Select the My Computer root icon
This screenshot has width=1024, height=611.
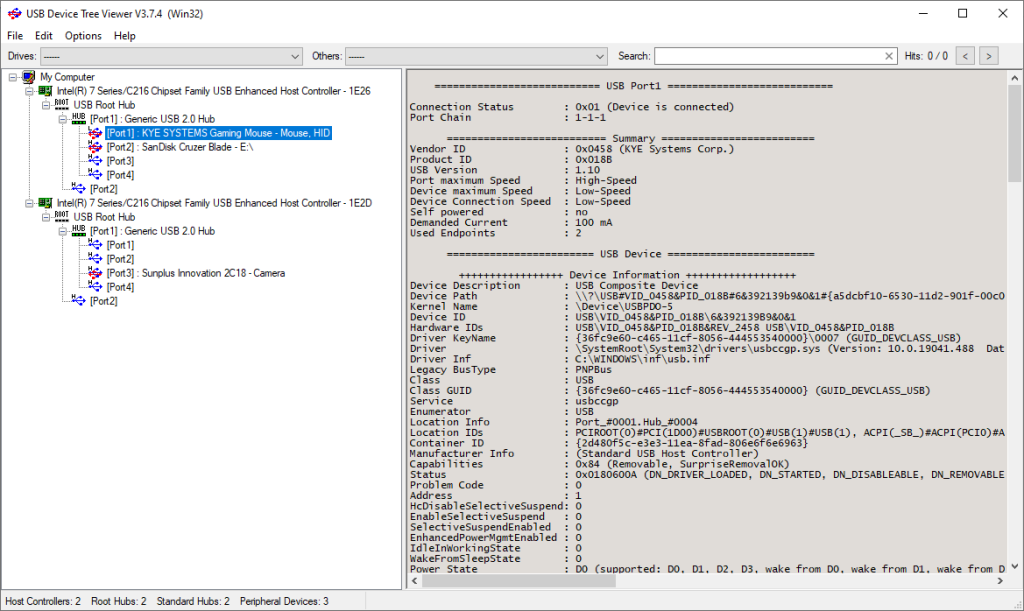coord(29,76)
